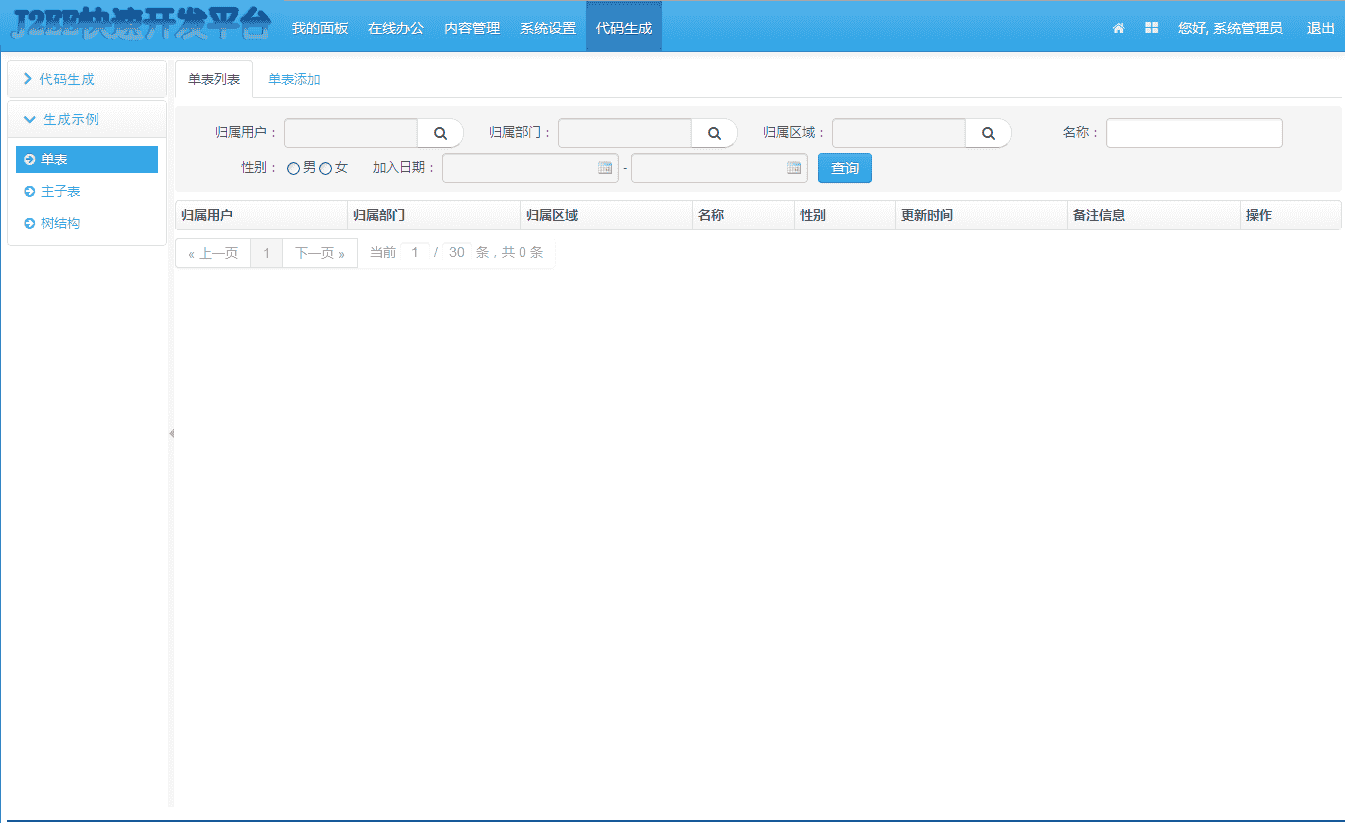Click the 更新时间 column header

click(981, 215)
